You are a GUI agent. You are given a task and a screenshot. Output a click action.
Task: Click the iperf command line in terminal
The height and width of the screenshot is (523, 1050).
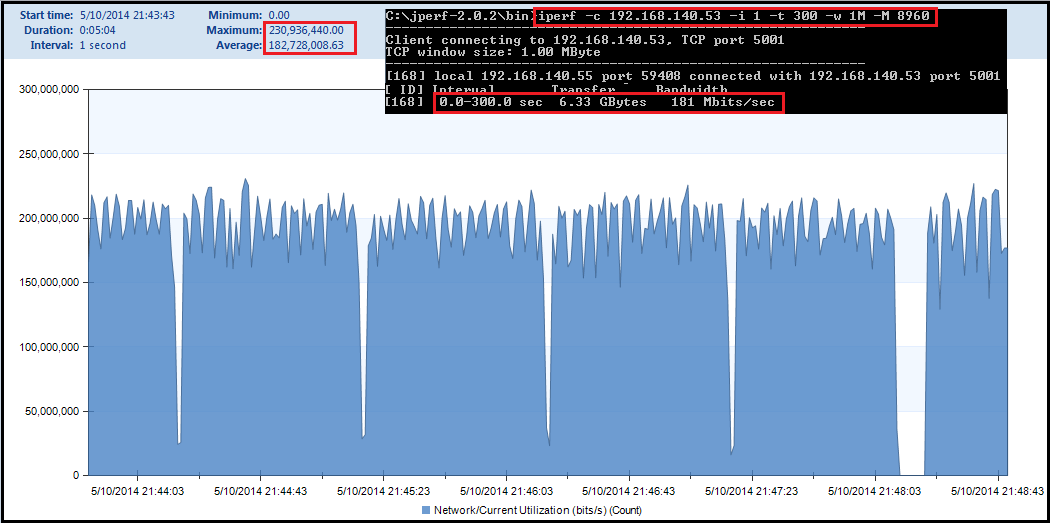click(x=736, y=16)
